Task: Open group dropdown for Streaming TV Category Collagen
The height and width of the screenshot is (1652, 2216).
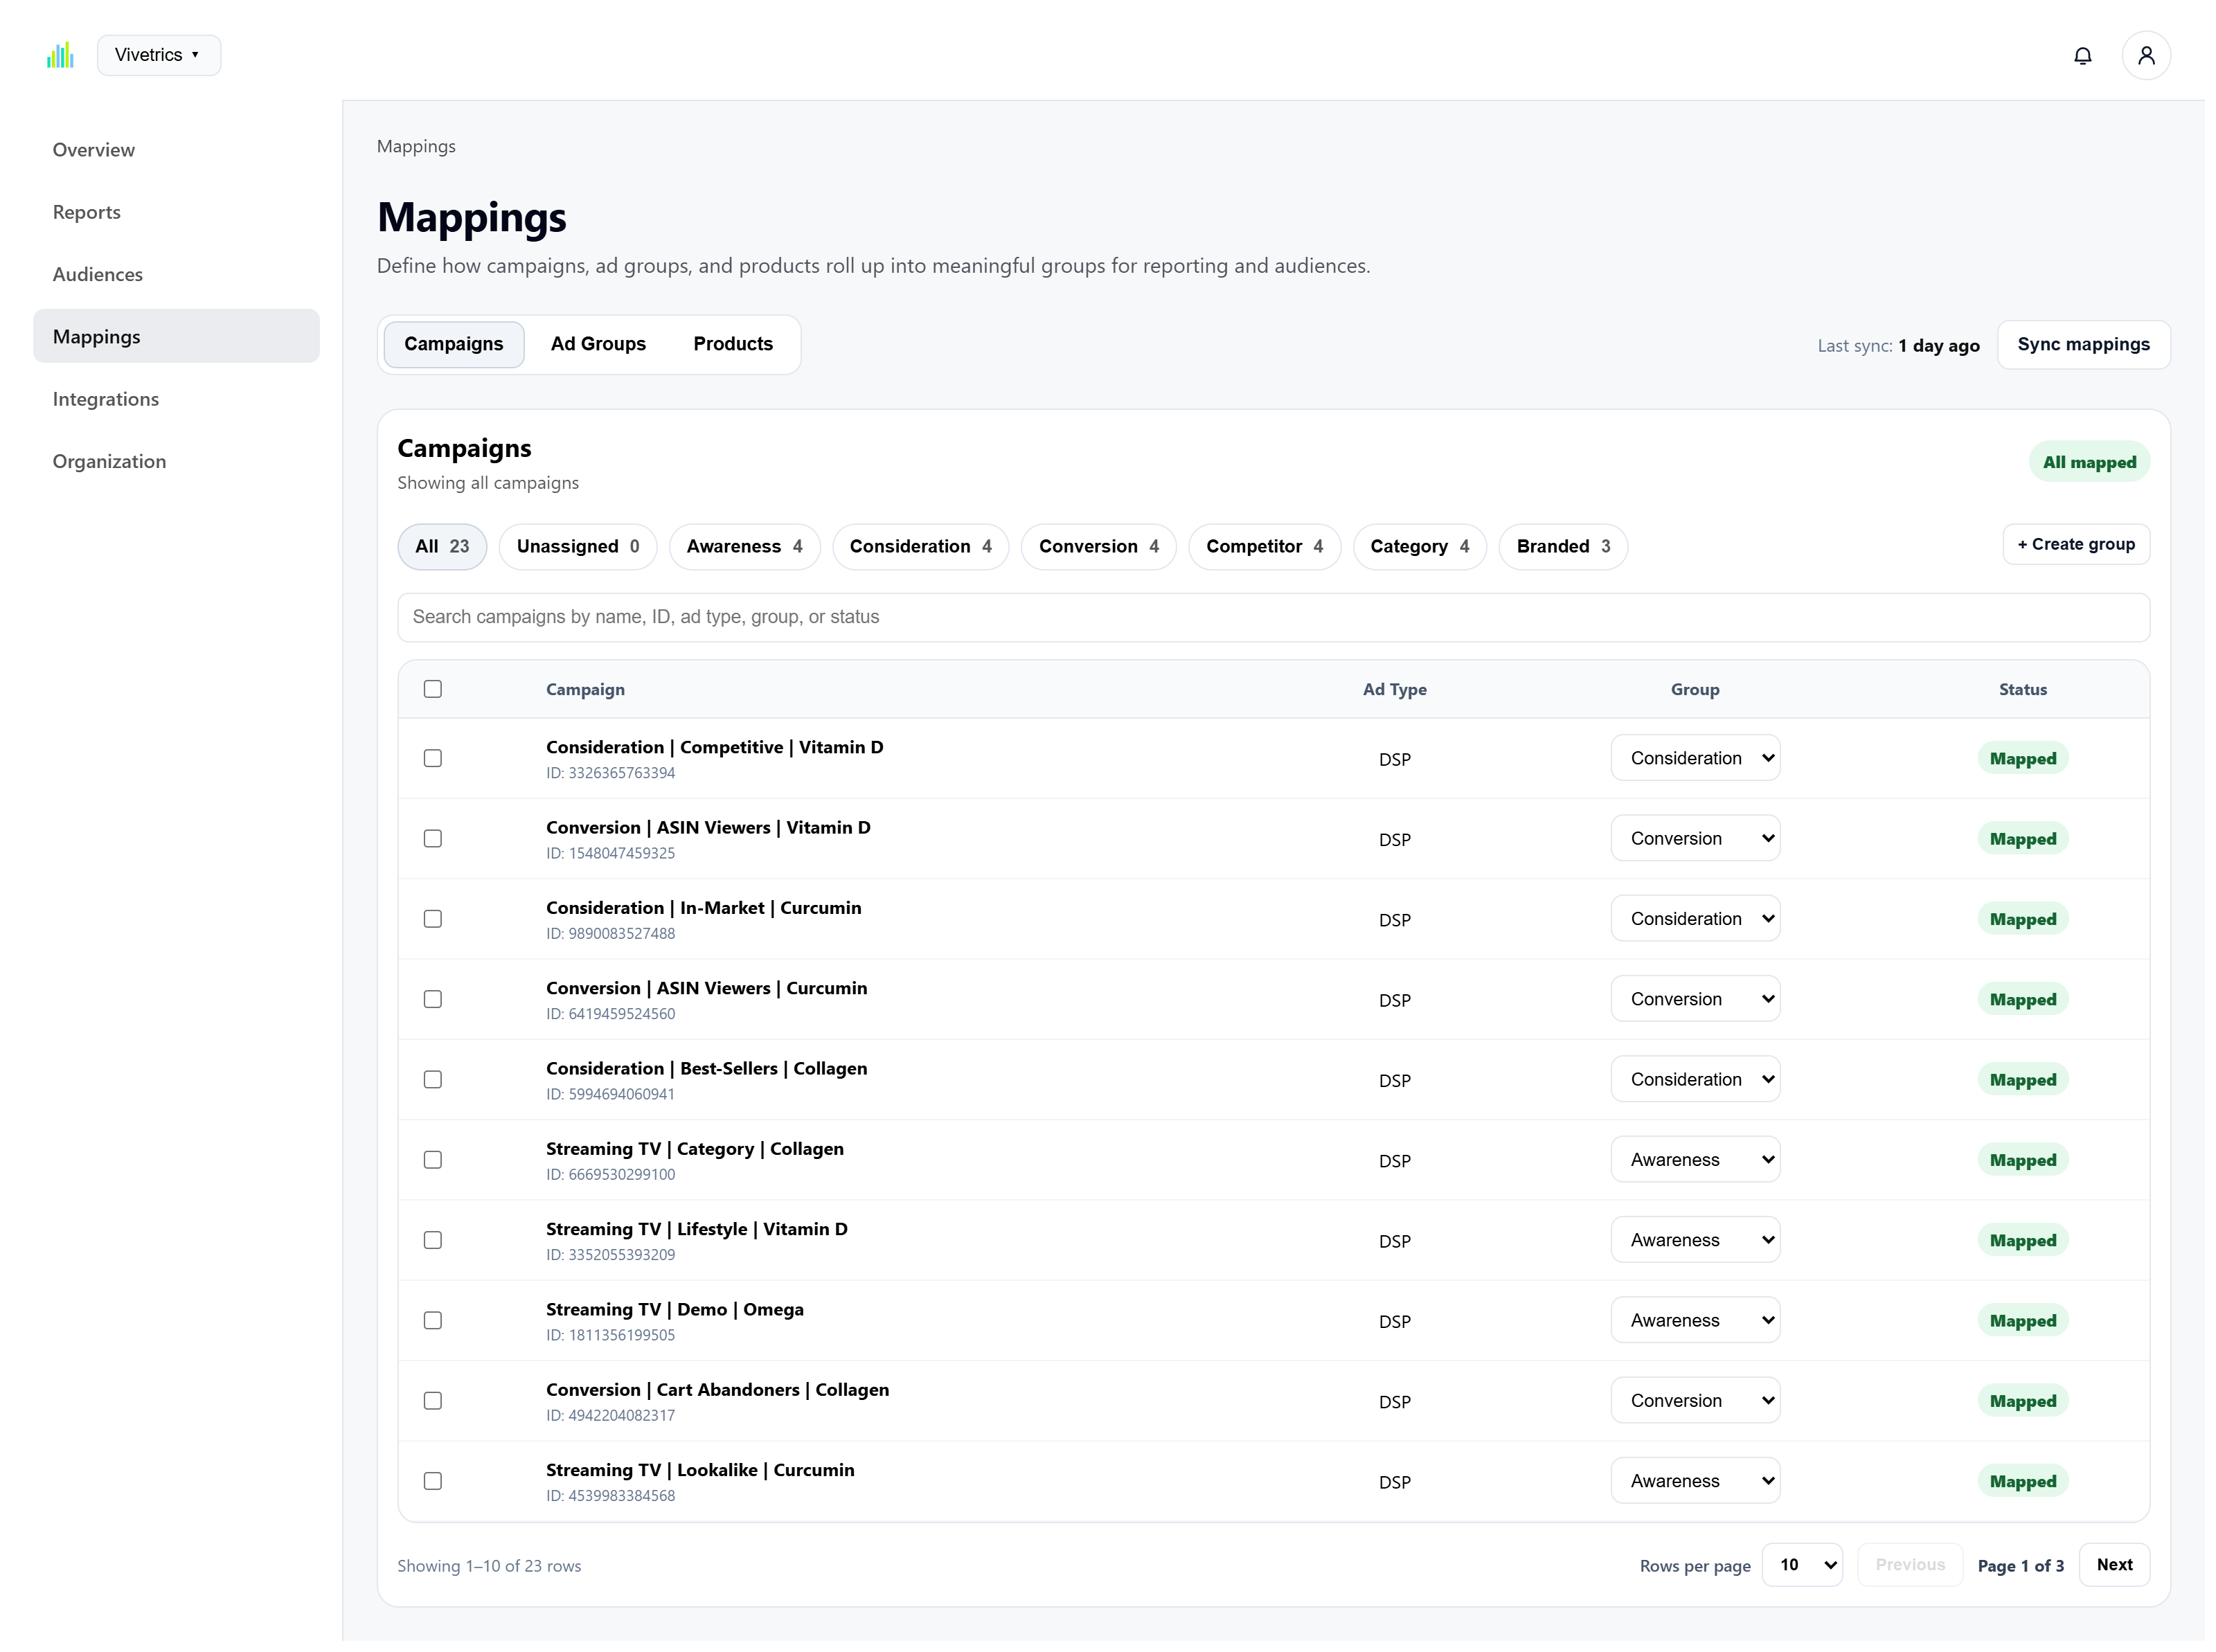Action: [1695, 1160]
